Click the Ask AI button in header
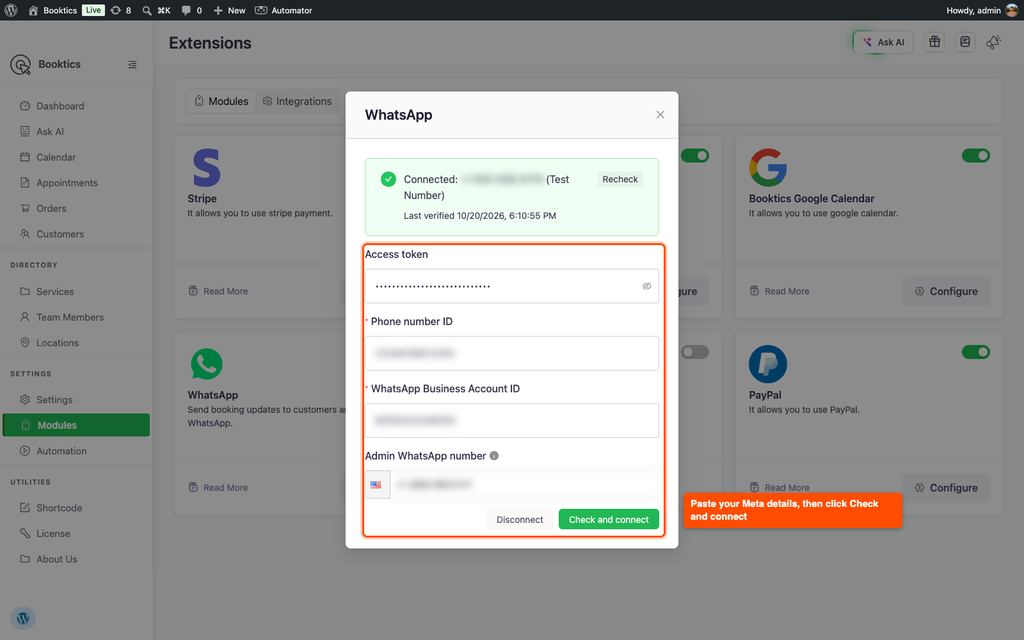The width and height of the screenshot is (1024, 640). pyautogui.click(x=883, y=42)
